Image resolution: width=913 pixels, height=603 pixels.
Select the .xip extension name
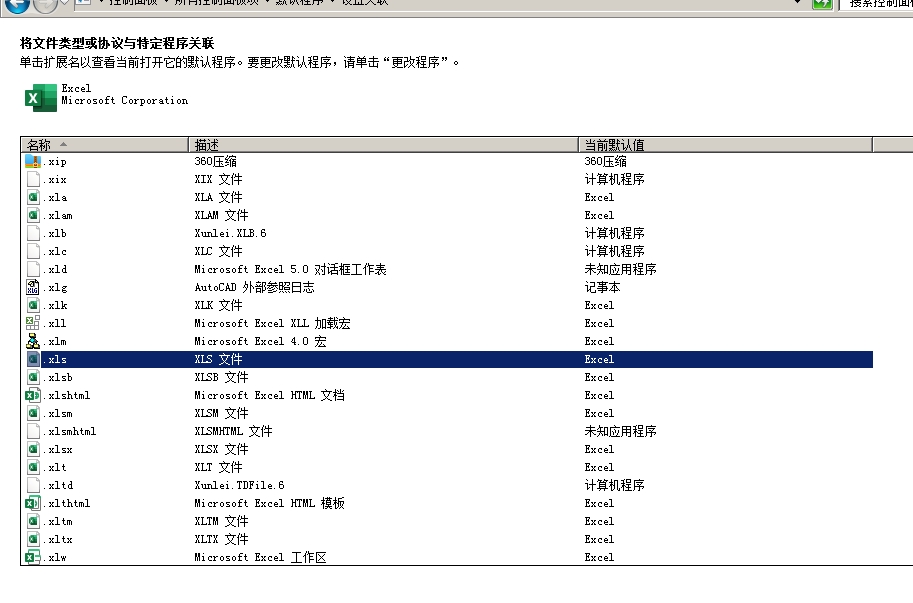(x=55, y=162)
